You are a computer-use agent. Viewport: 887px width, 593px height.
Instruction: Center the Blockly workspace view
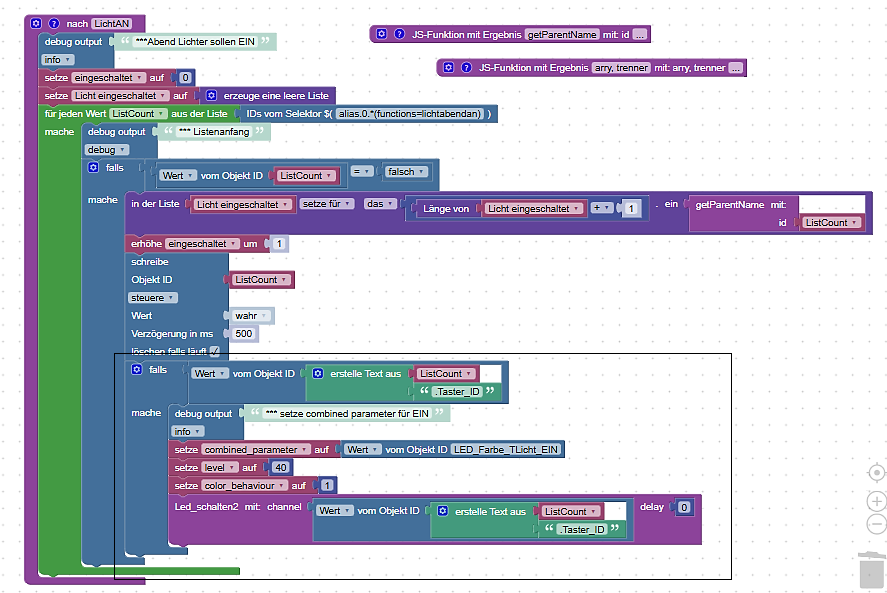pyautogui.click(x=876, y=472)
